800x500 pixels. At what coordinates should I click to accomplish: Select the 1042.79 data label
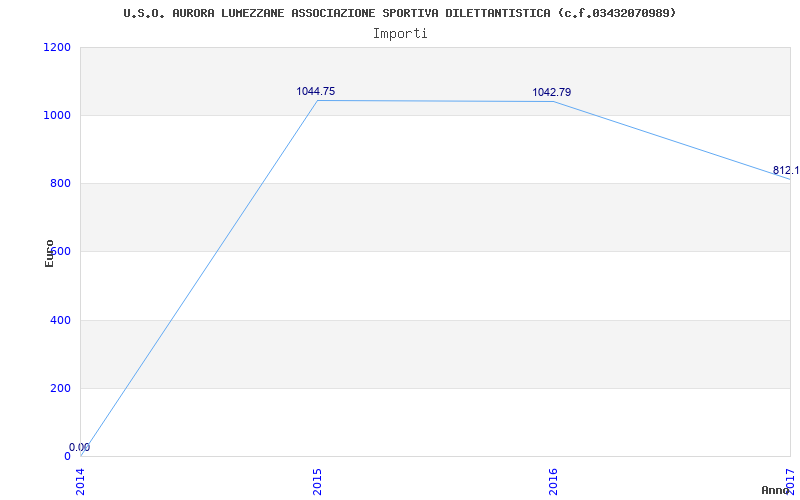pos(552,92)
